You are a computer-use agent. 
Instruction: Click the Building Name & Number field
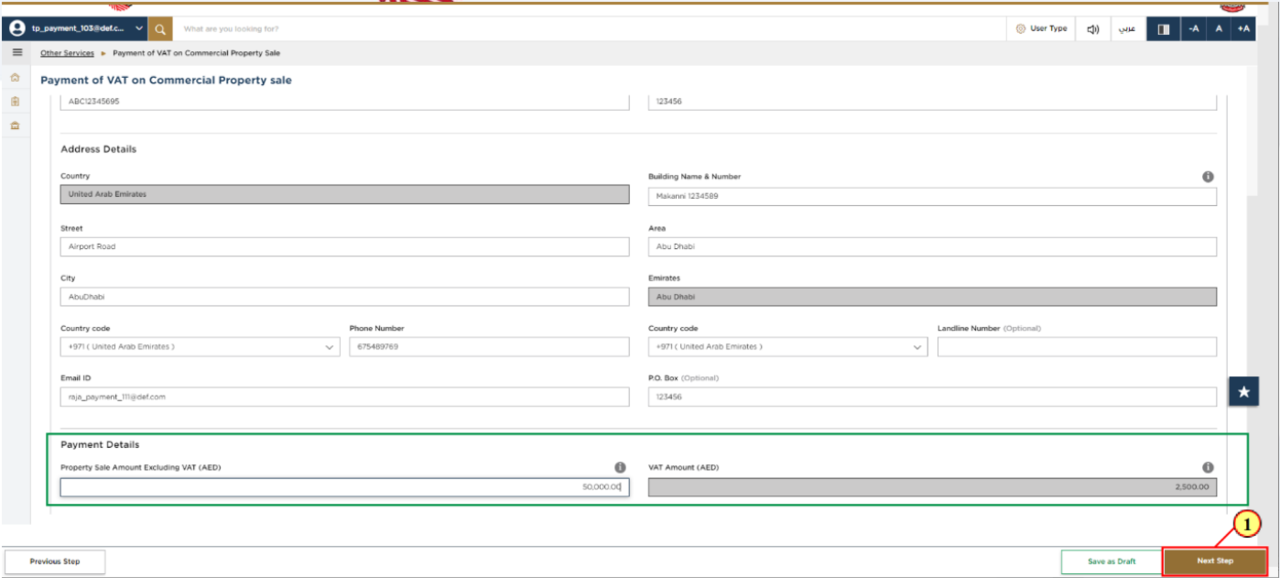click(x=932, y=196)
